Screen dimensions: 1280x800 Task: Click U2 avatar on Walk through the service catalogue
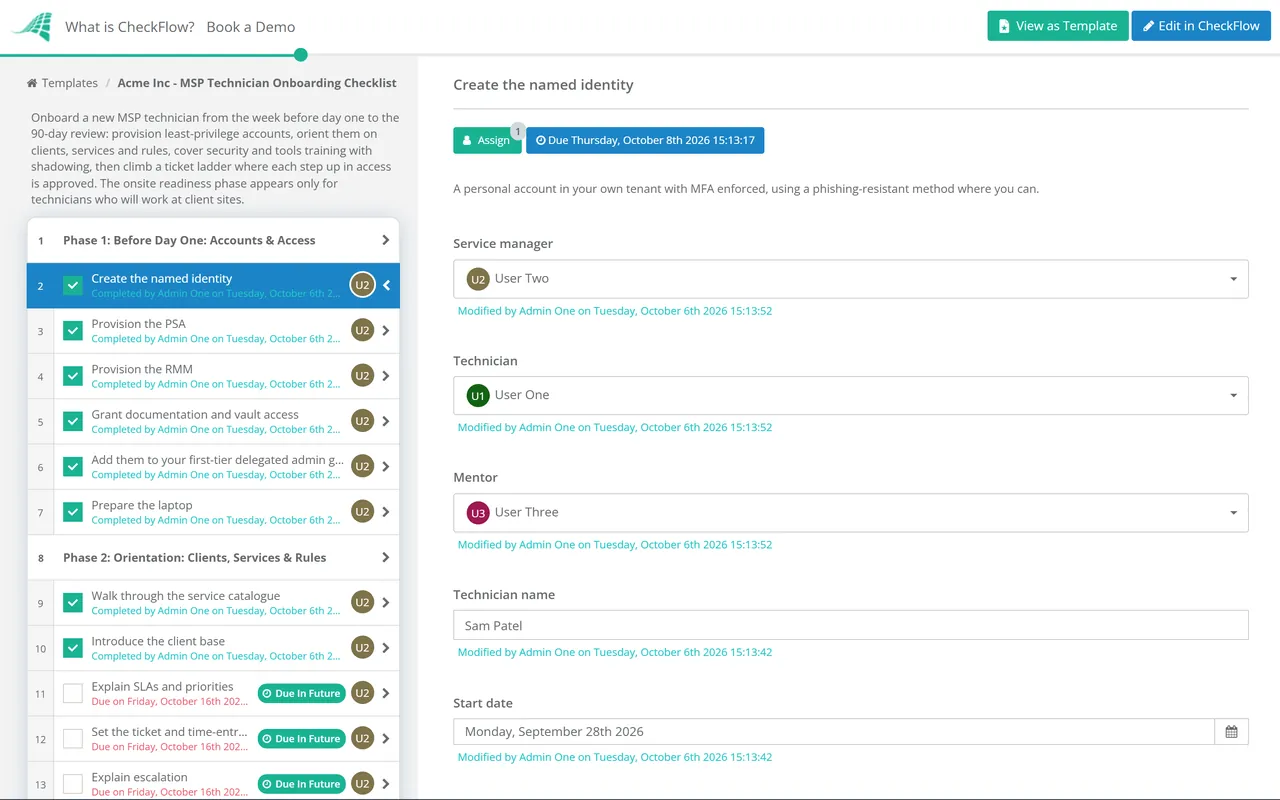point(362,602)
